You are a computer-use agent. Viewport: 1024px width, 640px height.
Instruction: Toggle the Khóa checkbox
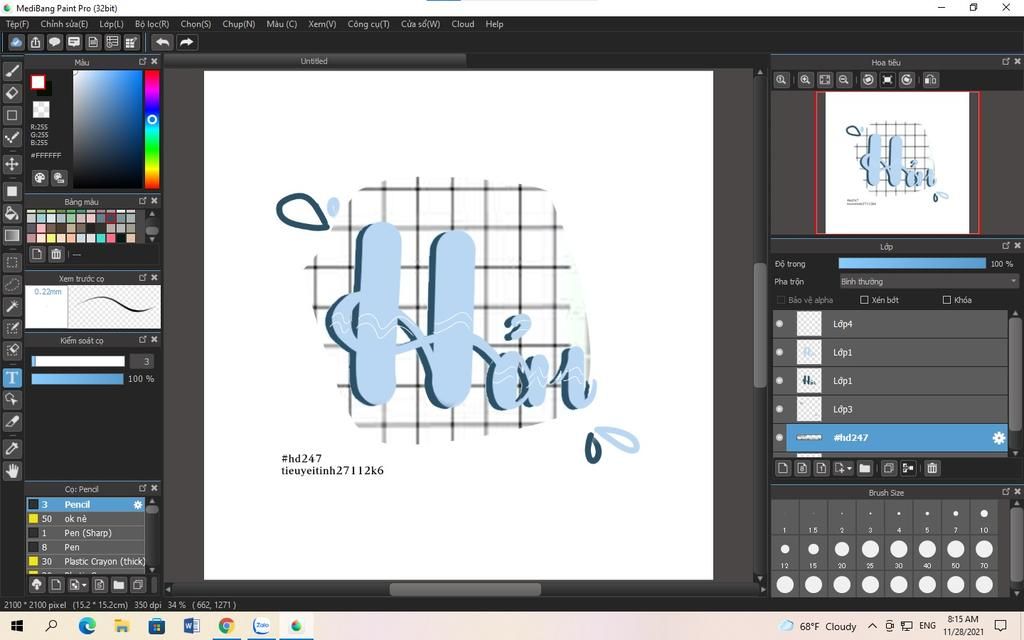point(947,300)
